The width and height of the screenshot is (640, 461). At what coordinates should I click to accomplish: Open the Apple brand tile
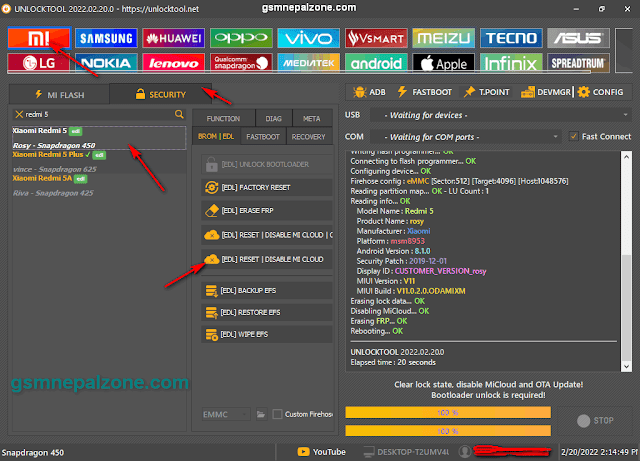444,62
